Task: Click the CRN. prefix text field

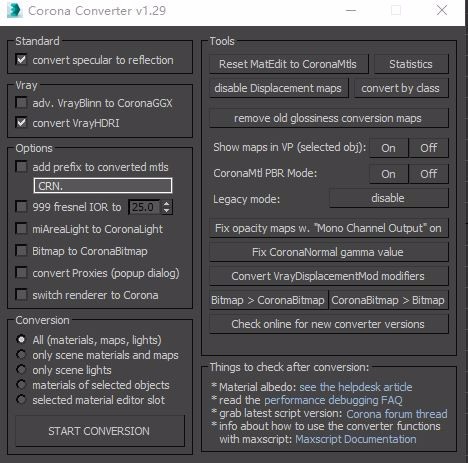Action: pos(103,186)
